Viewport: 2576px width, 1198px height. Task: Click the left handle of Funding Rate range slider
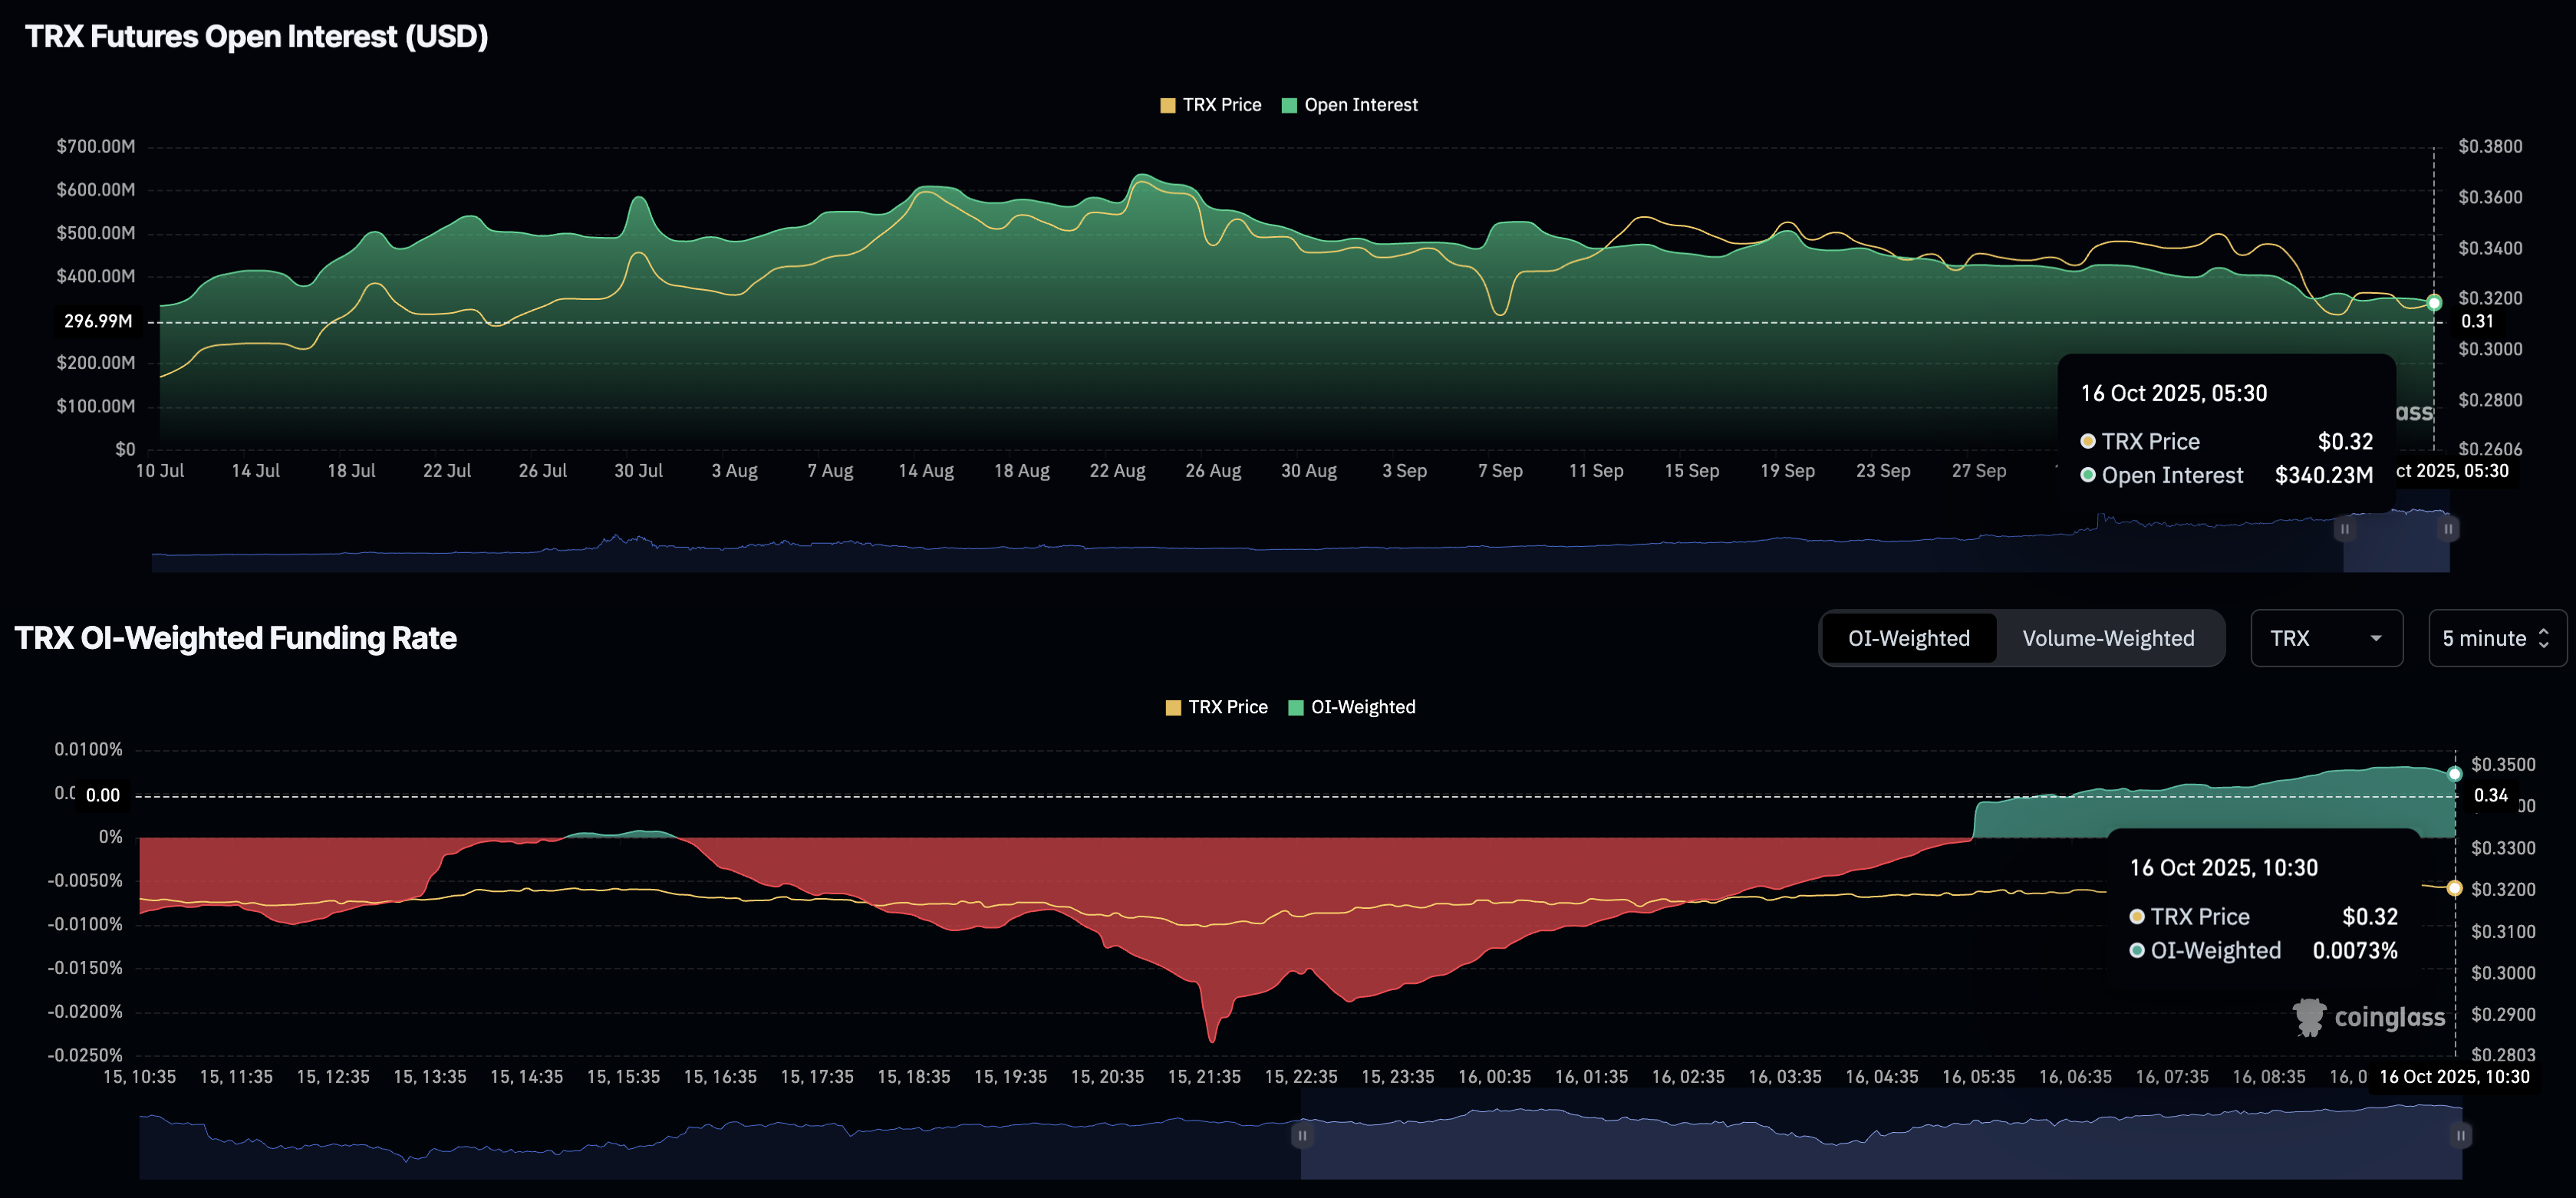[x=1302, y=1136]
